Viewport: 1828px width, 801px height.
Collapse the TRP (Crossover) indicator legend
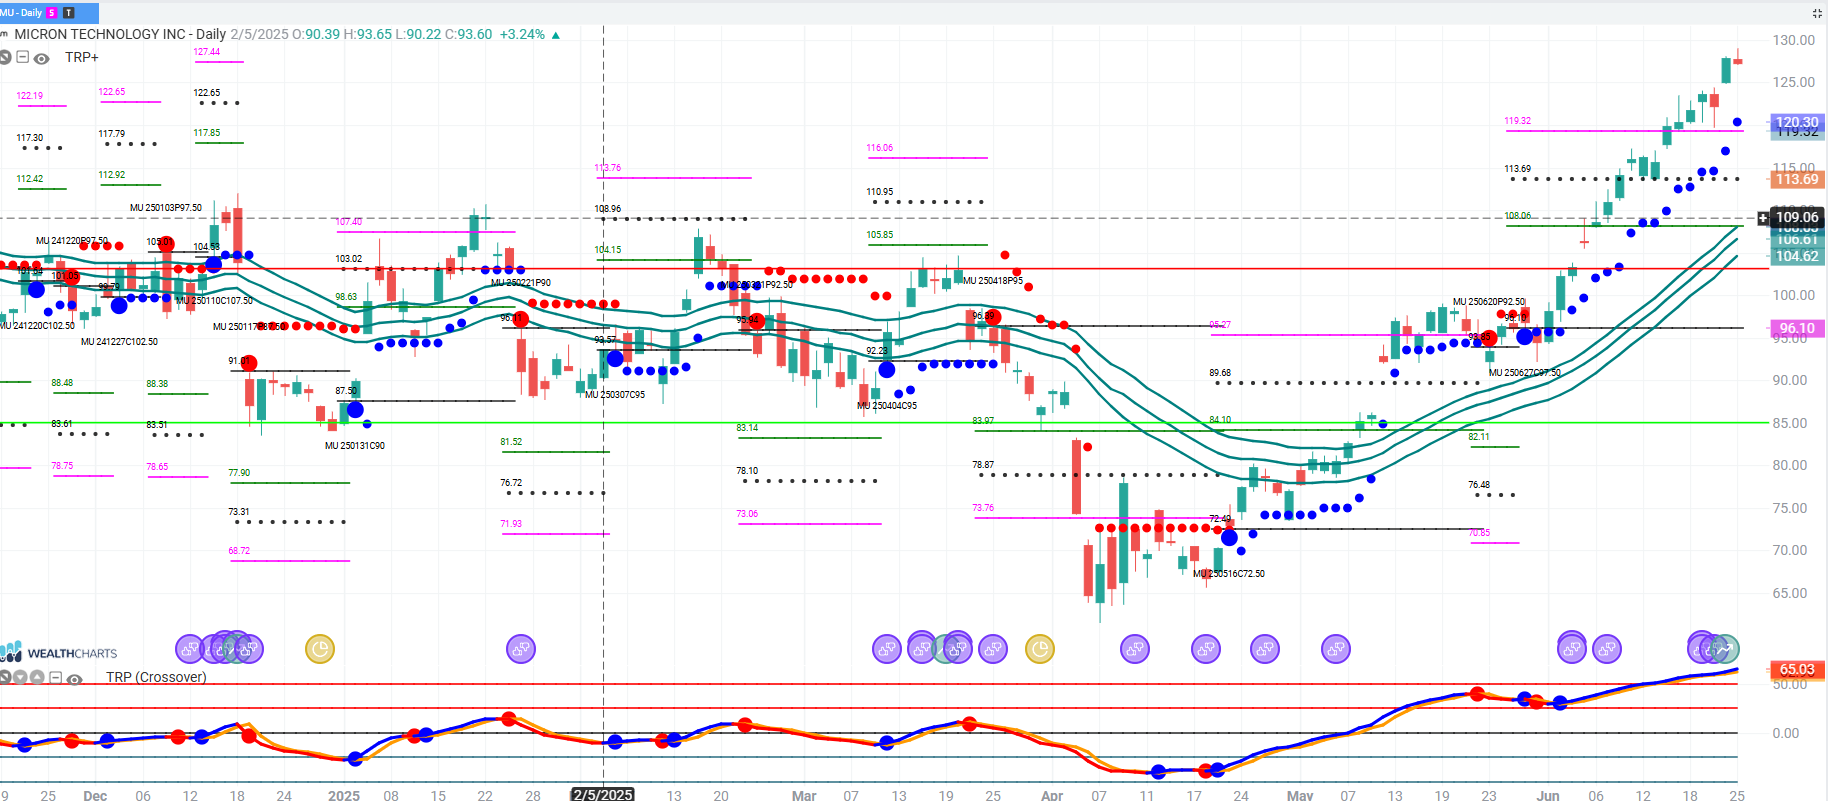(x=56, y=678)
